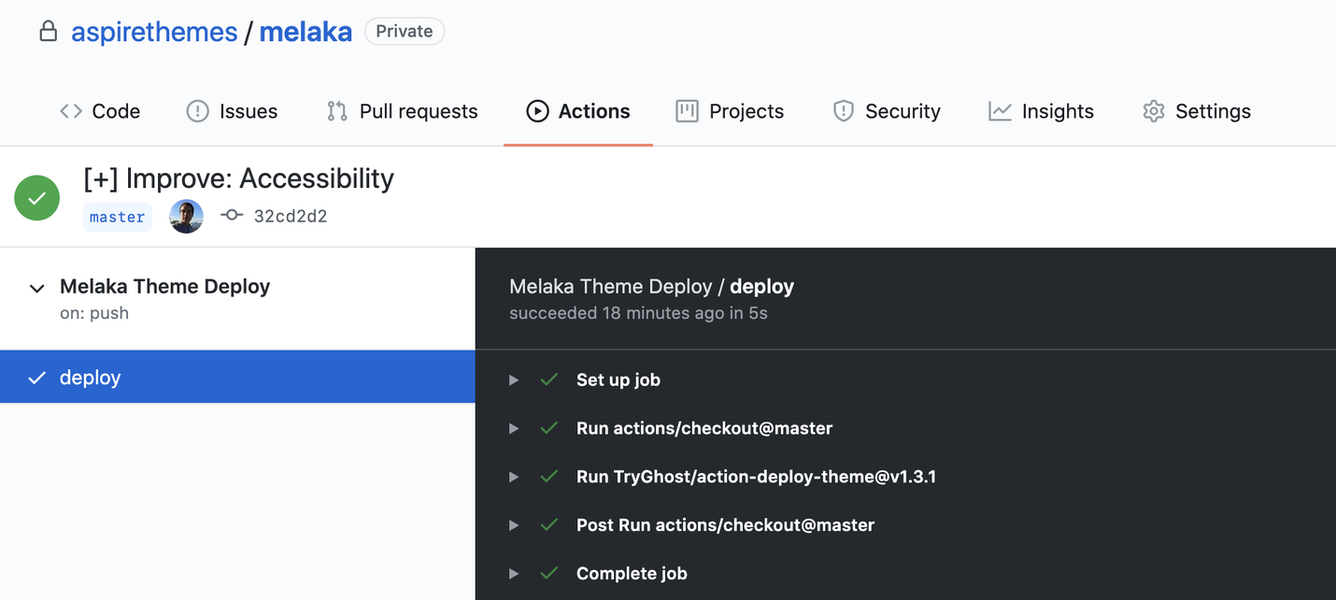Click the master branch label
This screenshot has width=1336, height=600.
tap(117, 217)
